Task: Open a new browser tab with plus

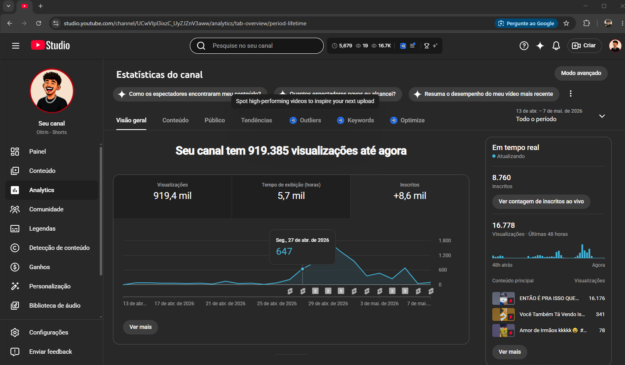Action: (40, 6)
